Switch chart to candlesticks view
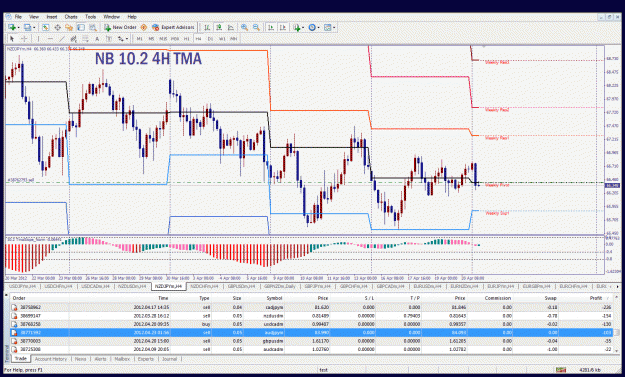The height and width of the screenshot is (377, 625). tap(219, 27)
